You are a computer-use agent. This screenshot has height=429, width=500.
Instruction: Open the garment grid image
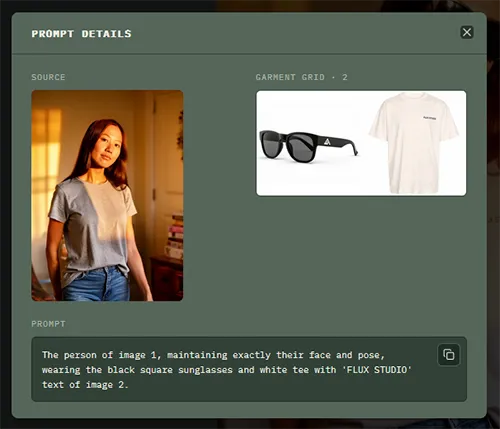(361, 143)
